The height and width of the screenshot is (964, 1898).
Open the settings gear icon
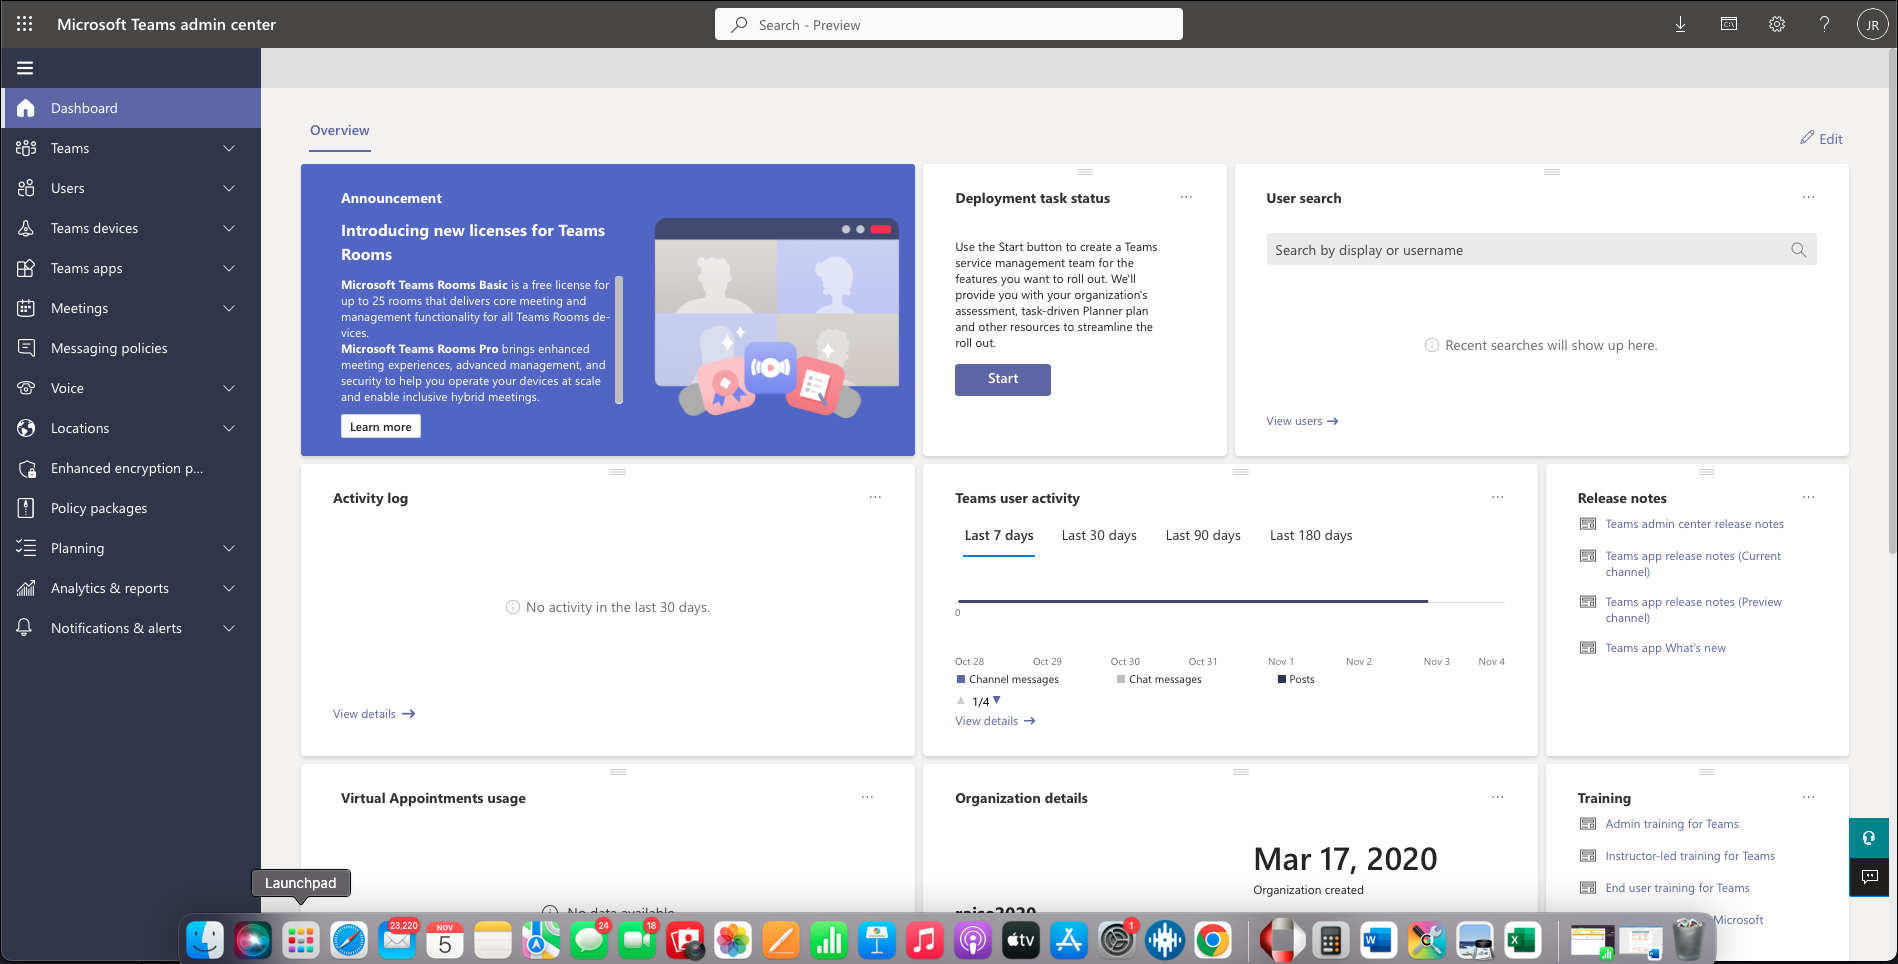[x=1776, y=24]
